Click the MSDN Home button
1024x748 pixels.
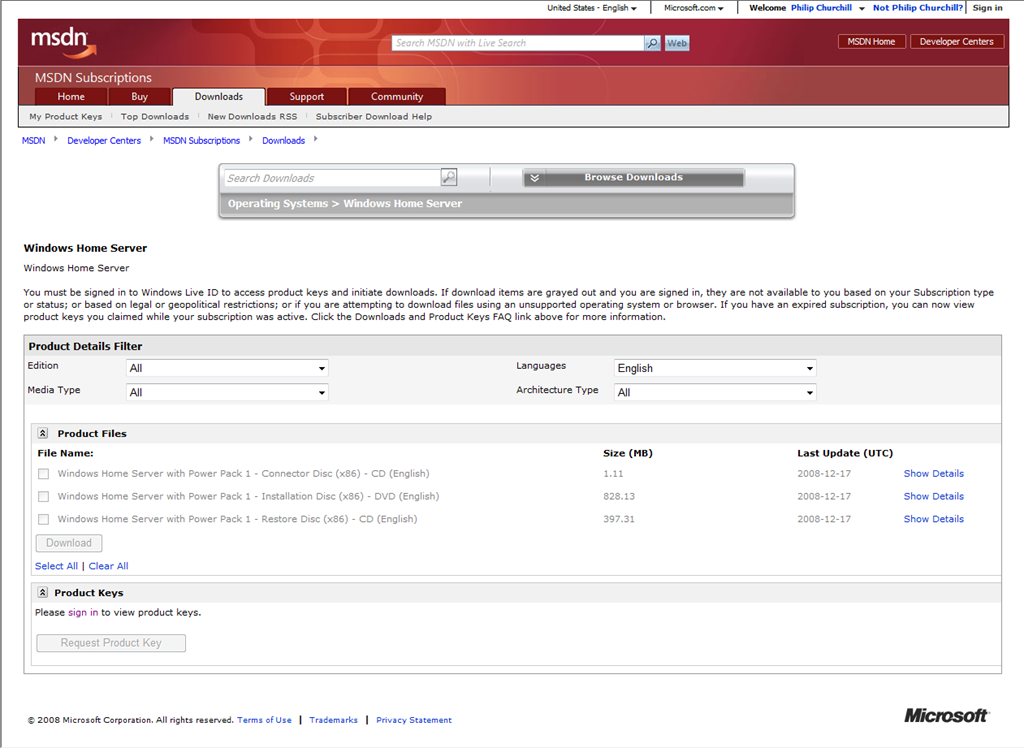click(871, 41)
